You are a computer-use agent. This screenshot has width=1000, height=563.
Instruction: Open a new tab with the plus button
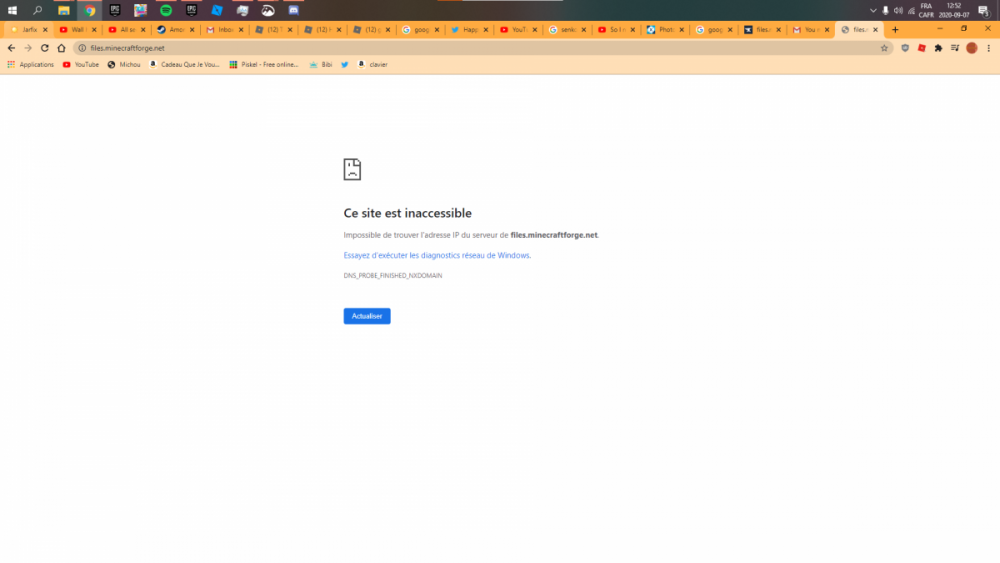[895, 30]
